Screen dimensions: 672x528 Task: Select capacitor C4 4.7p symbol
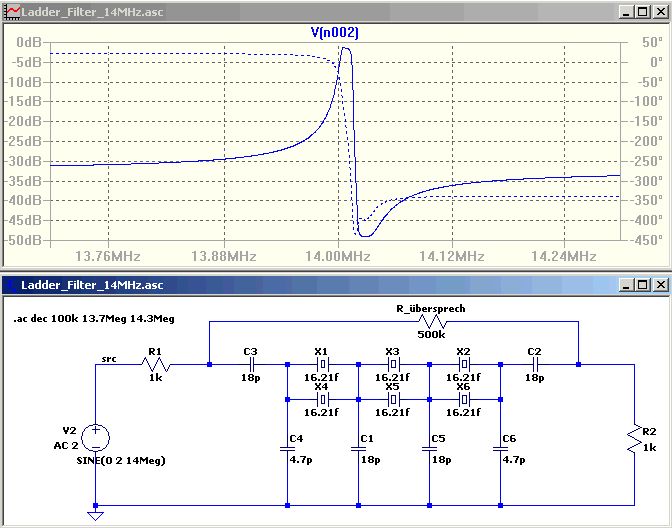287,449
